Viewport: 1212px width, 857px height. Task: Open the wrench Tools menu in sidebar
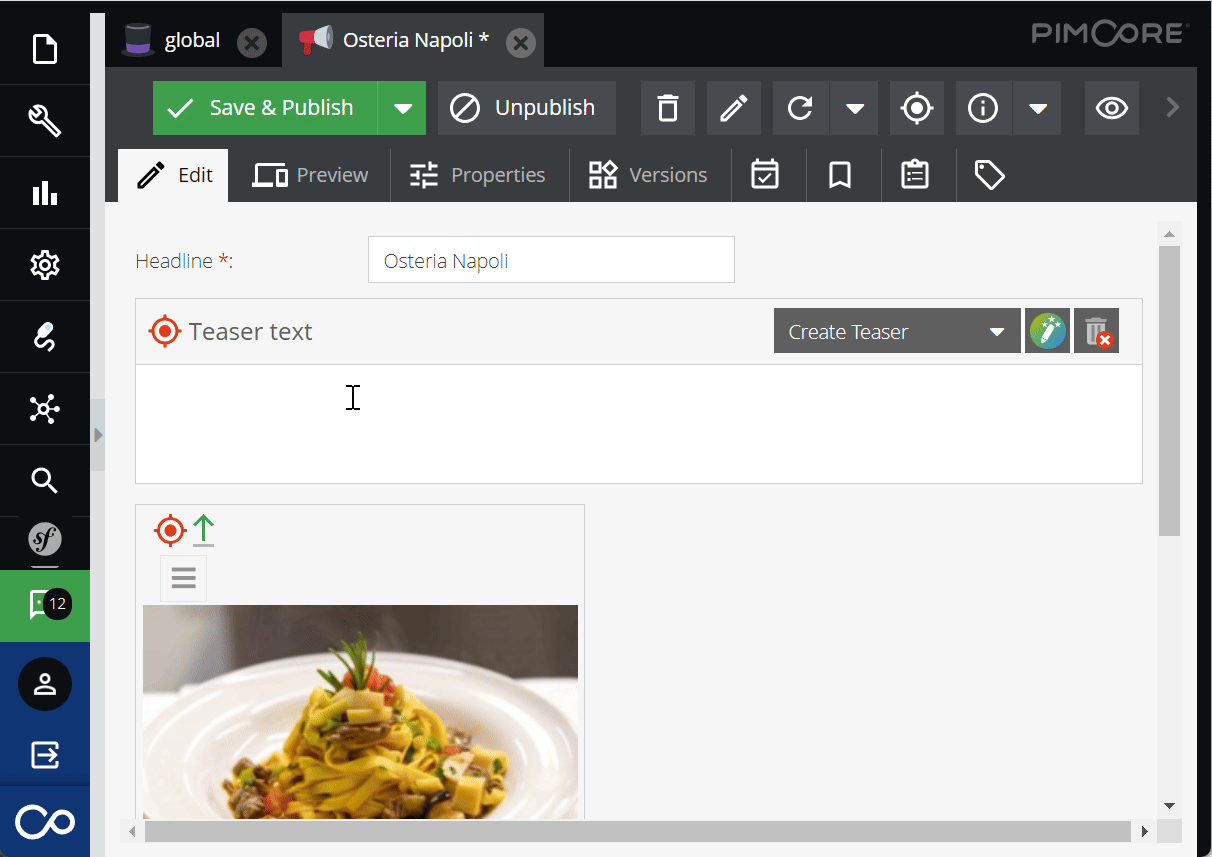tap(45, 121)
